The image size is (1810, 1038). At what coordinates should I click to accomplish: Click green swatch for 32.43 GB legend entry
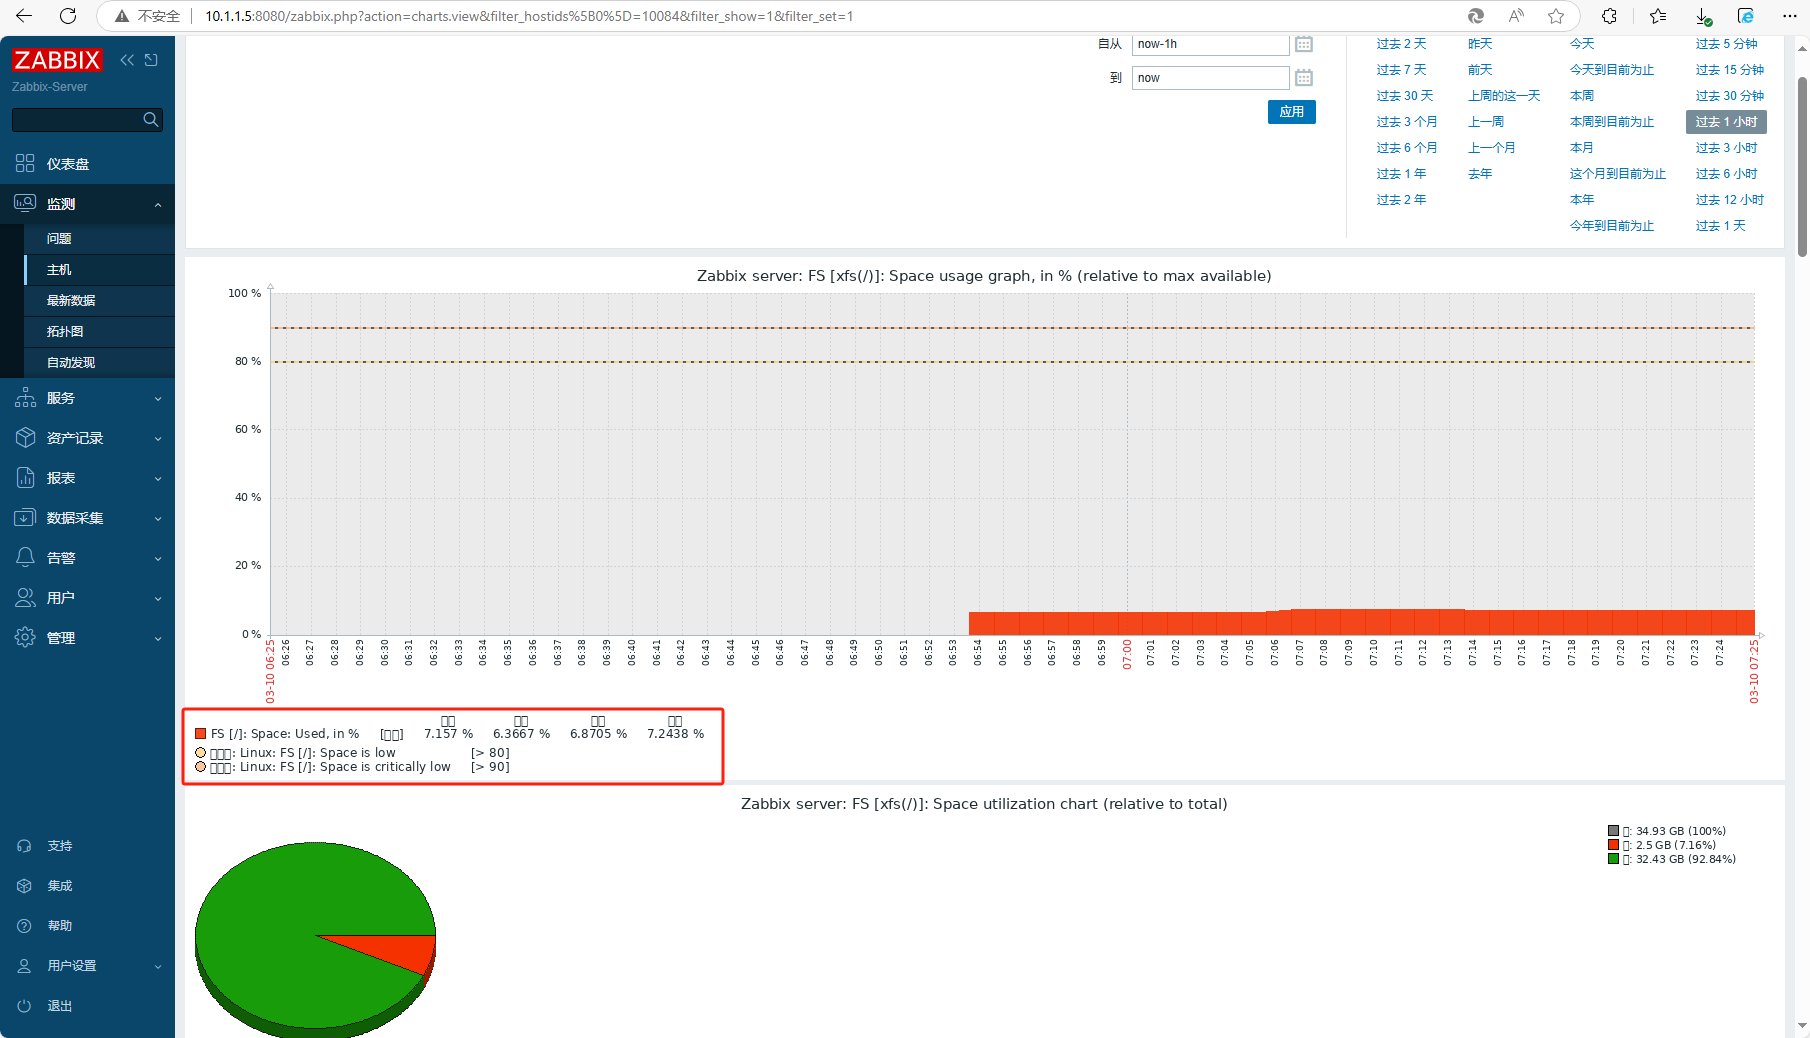point(1613,859)
